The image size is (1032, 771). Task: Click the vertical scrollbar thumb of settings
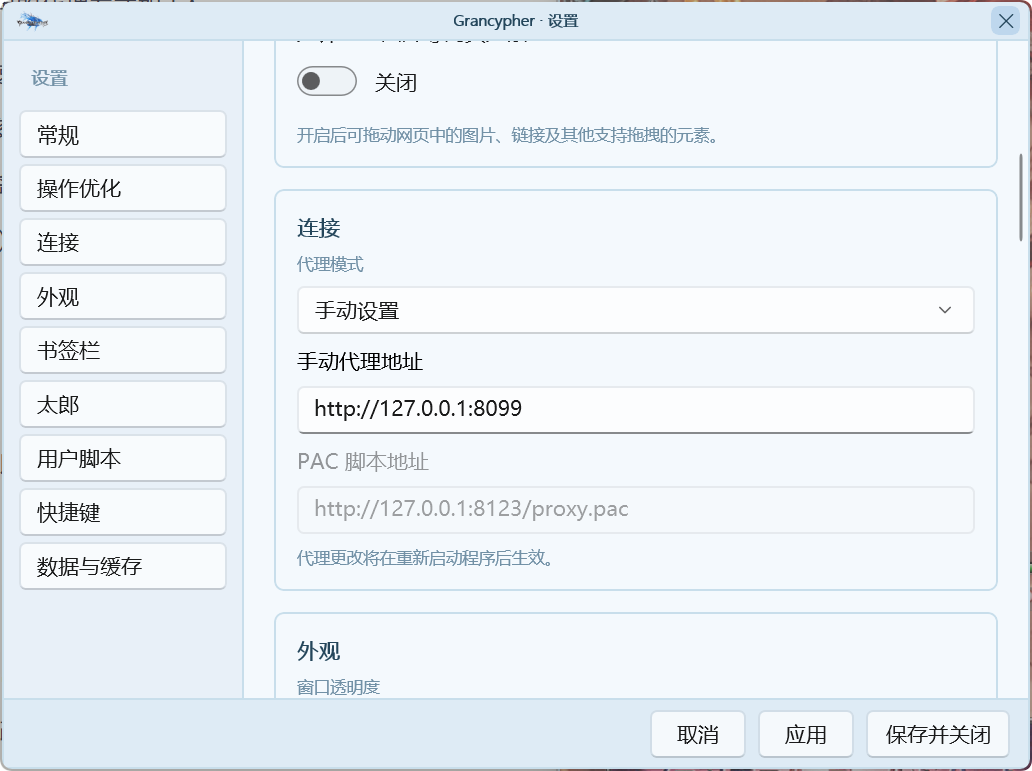pyautogui.click(x=1021, y=197)
